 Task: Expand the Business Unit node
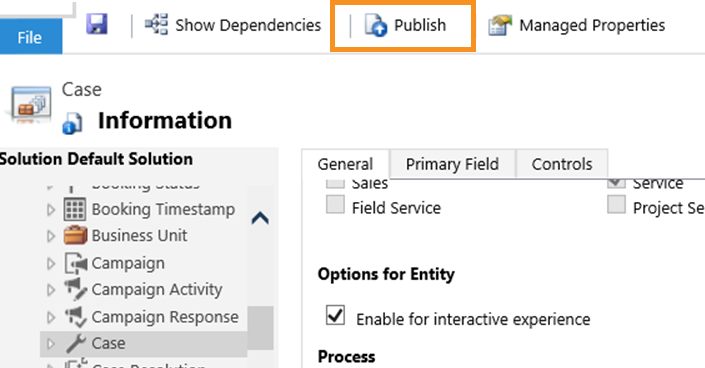[x=51, y=236]
